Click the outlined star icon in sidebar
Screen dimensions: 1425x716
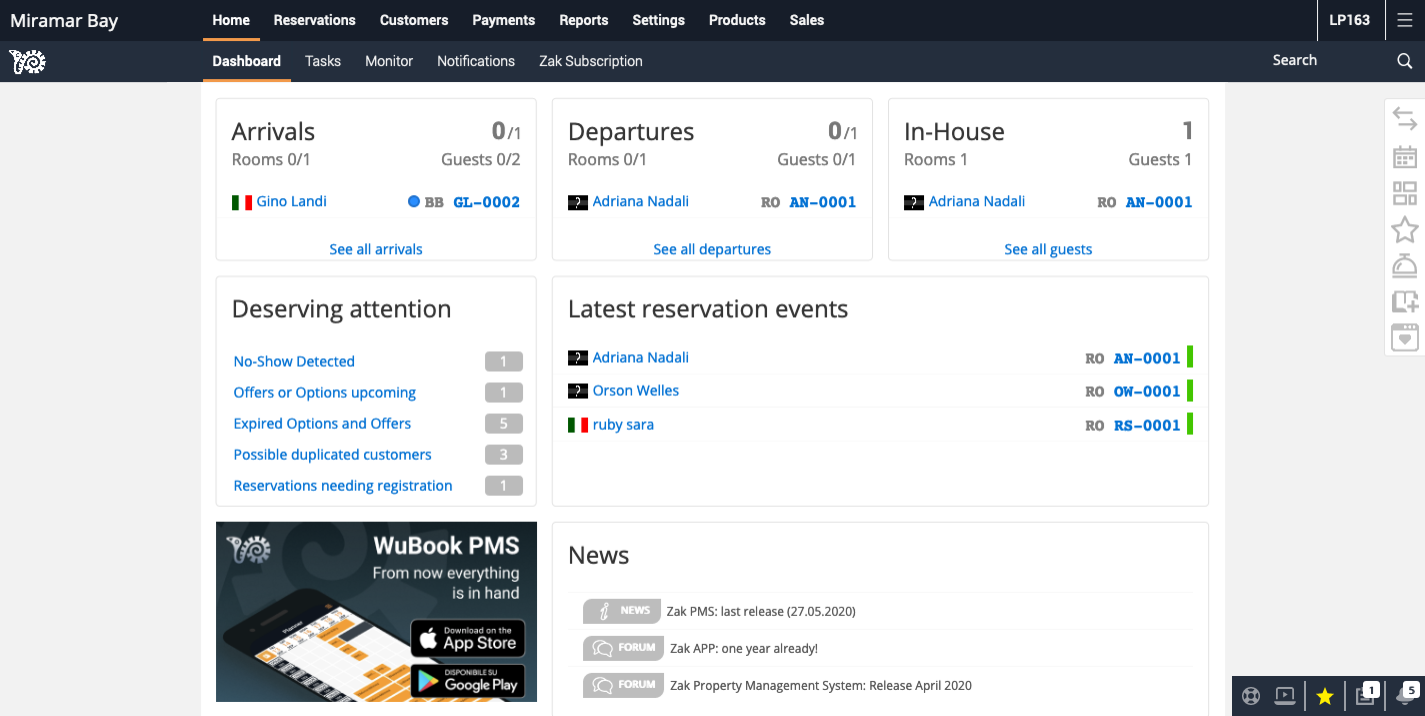1405,230
